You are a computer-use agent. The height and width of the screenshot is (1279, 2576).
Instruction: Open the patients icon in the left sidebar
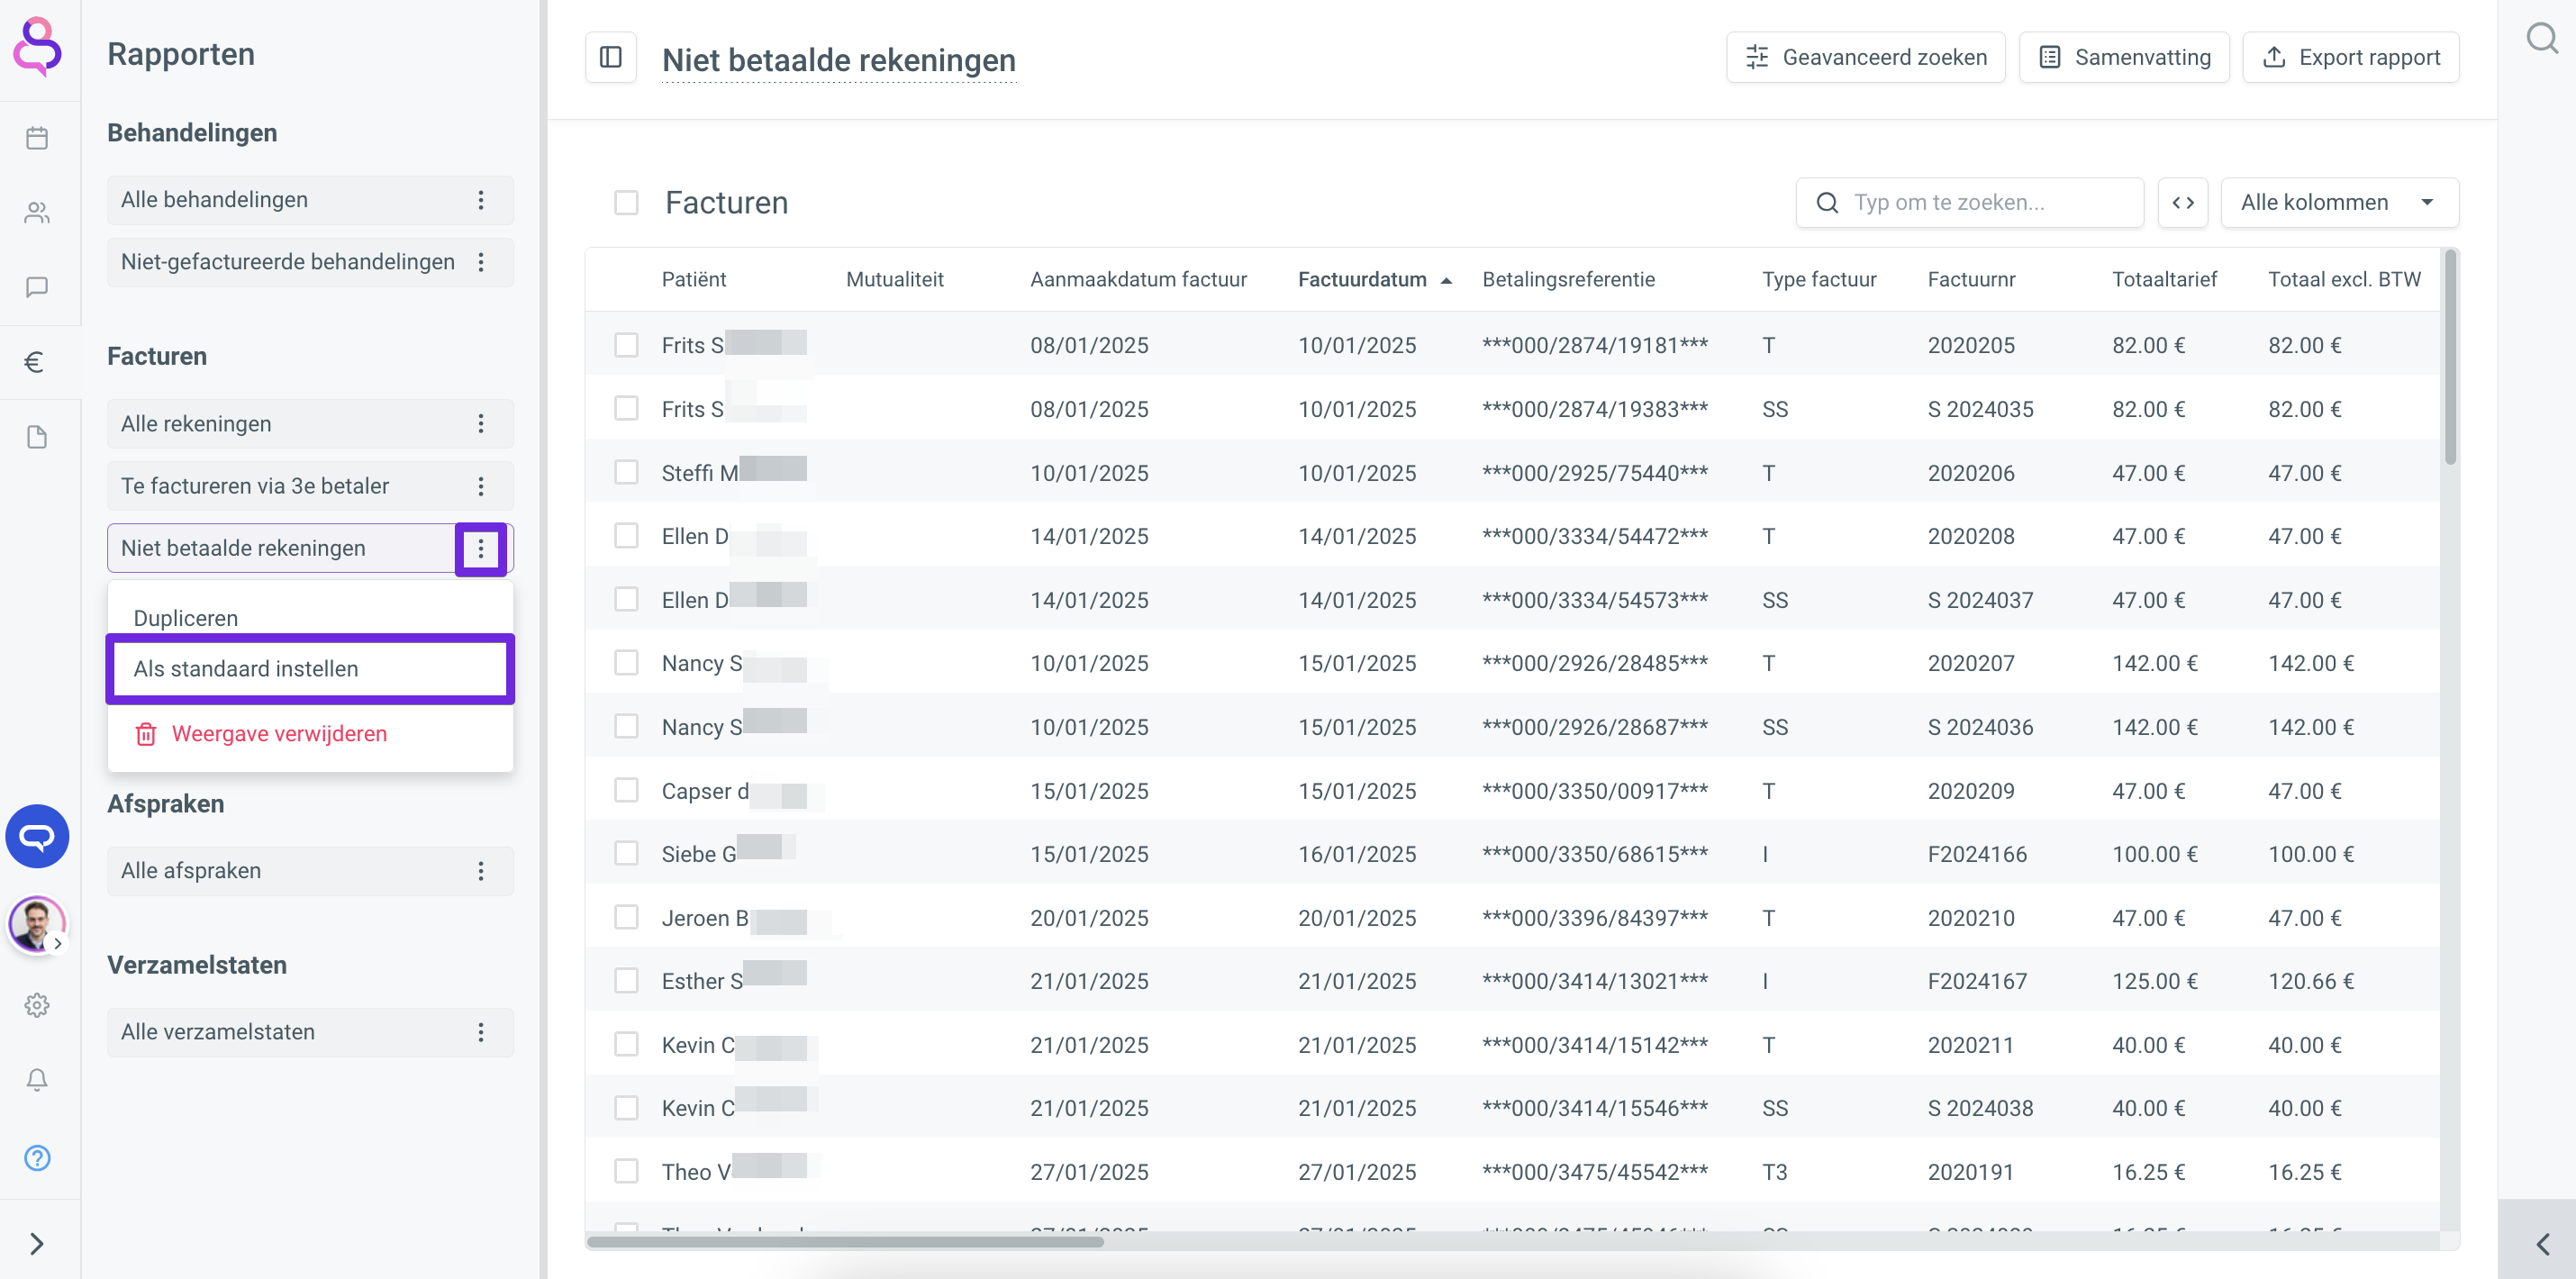point(37,212)
